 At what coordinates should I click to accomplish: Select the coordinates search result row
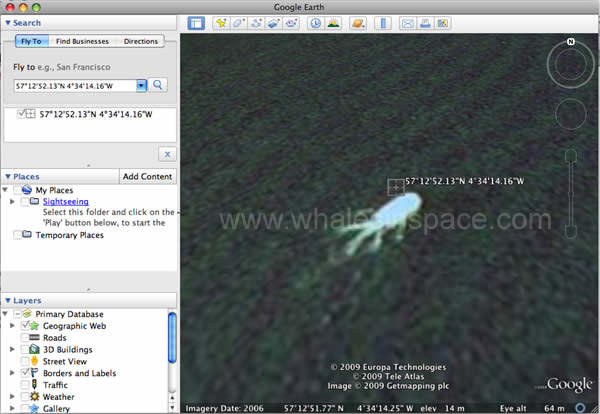(x=90, y=114)
